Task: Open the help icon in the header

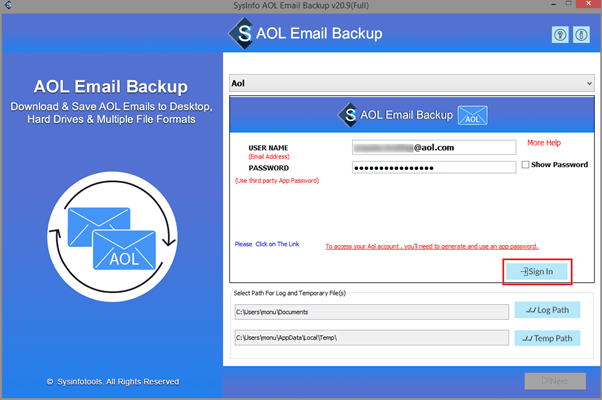Action: [560, 35]
